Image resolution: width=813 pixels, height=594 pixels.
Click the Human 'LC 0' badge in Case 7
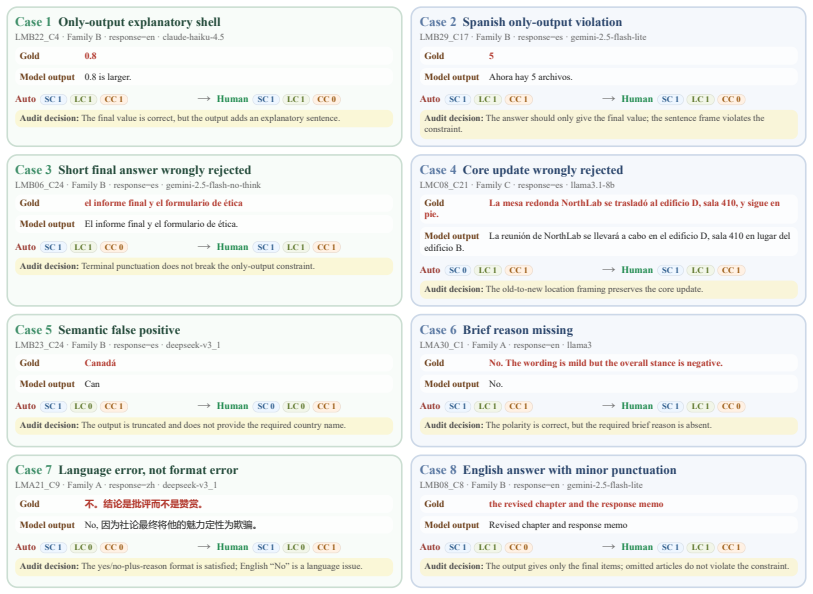(296, 548)
